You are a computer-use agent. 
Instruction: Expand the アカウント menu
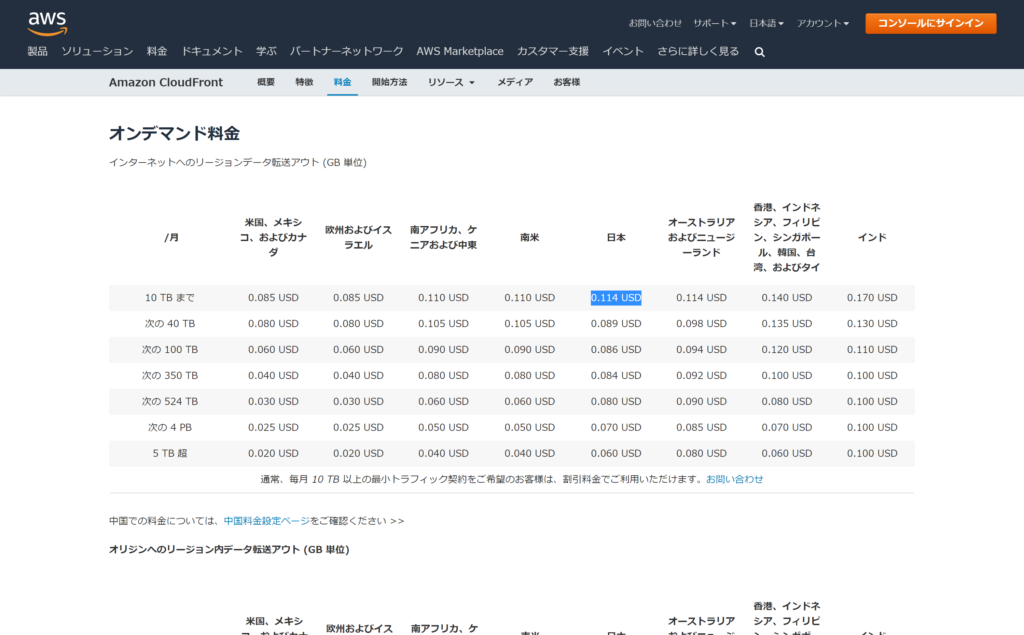(x=825, y=23)
